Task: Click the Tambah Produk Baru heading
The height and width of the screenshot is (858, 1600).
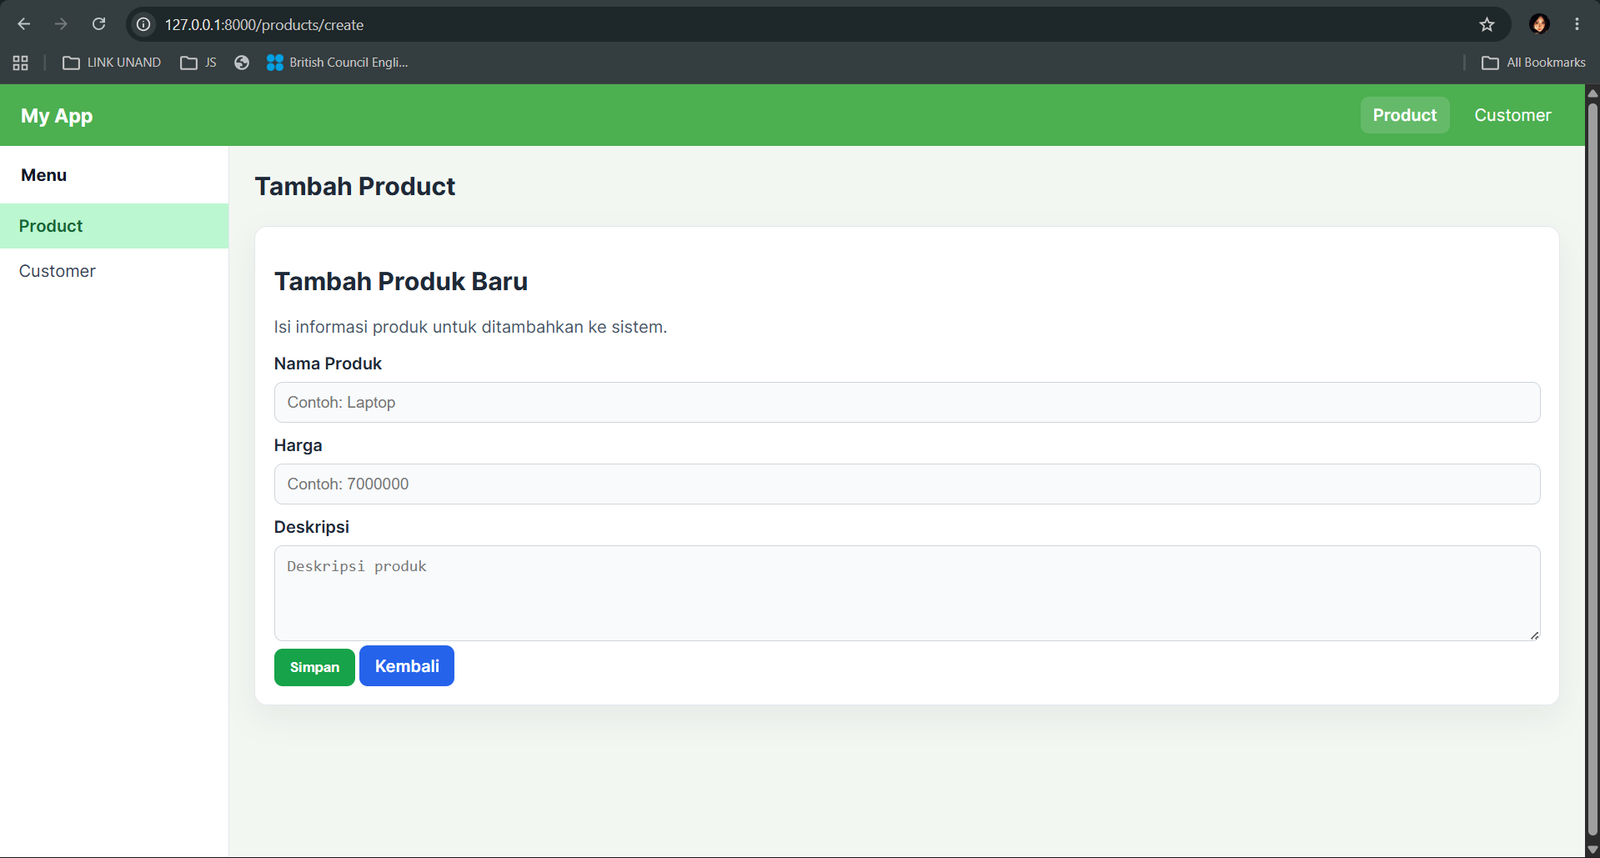Action: pyautogui.click(x=401, y=281)
